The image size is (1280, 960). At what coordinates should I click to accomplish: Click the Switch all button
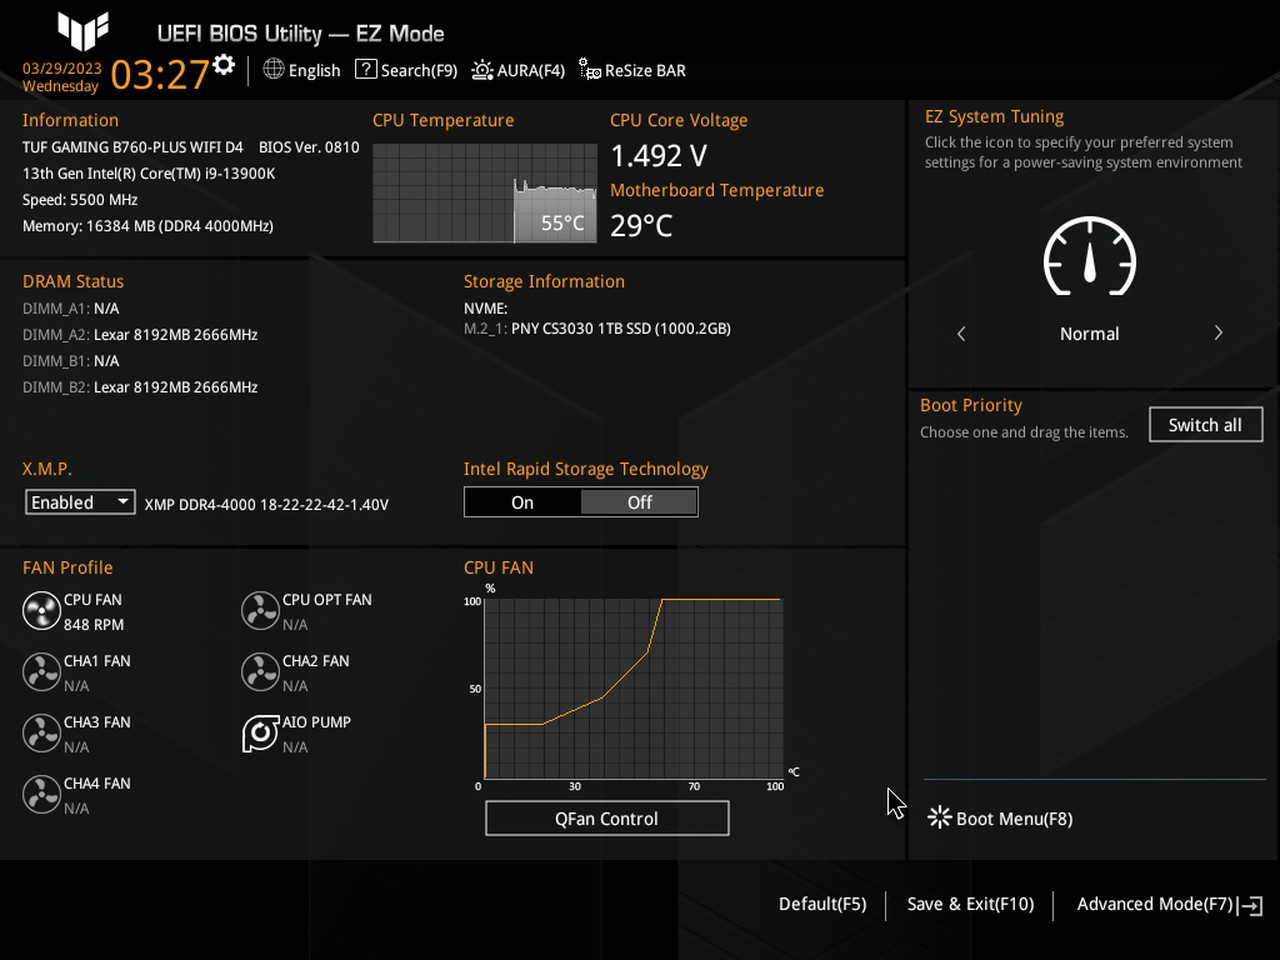(x=1205, y=424)
